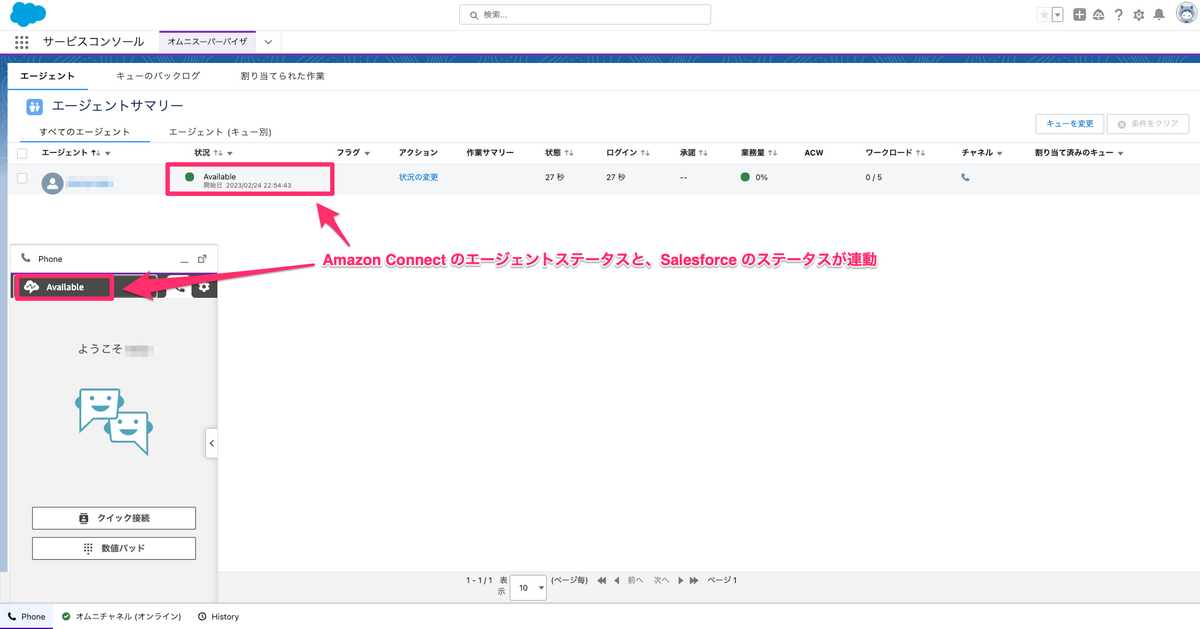Screen dimensions: 1200x629
Task: Click the phone channel icon in row
Action: (966, 177)
